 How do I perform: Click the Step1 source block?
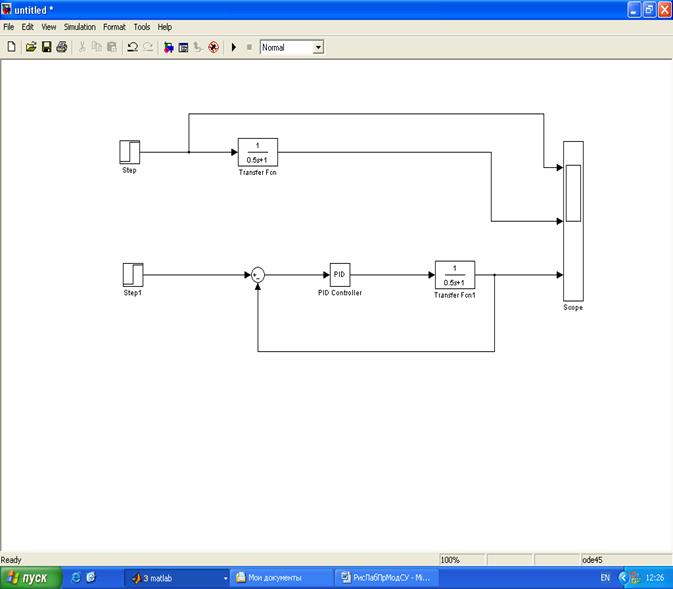[x=133, y=274]
